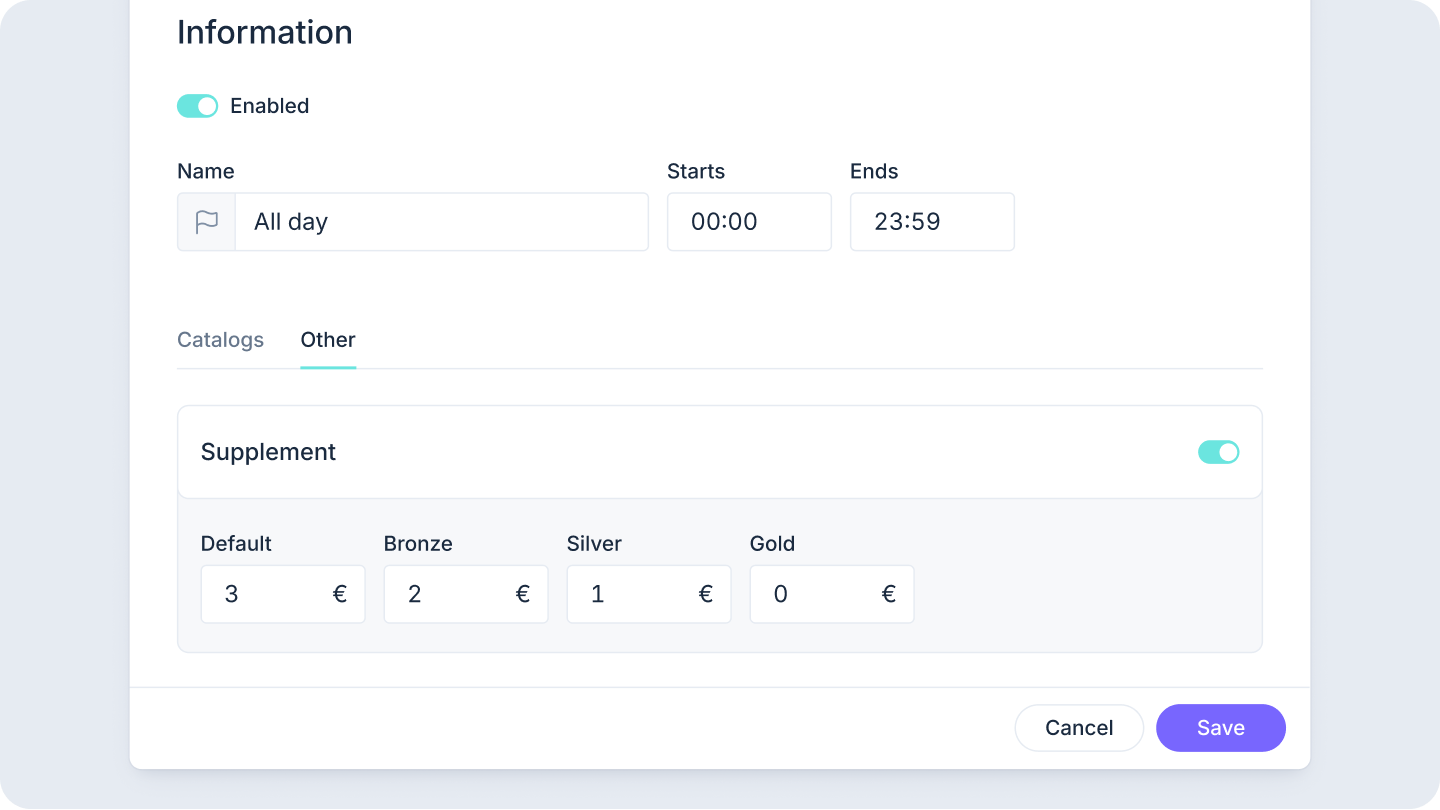Click the euro symbol in Bronze field
The image size is (1440, 810).
point(523,594)
